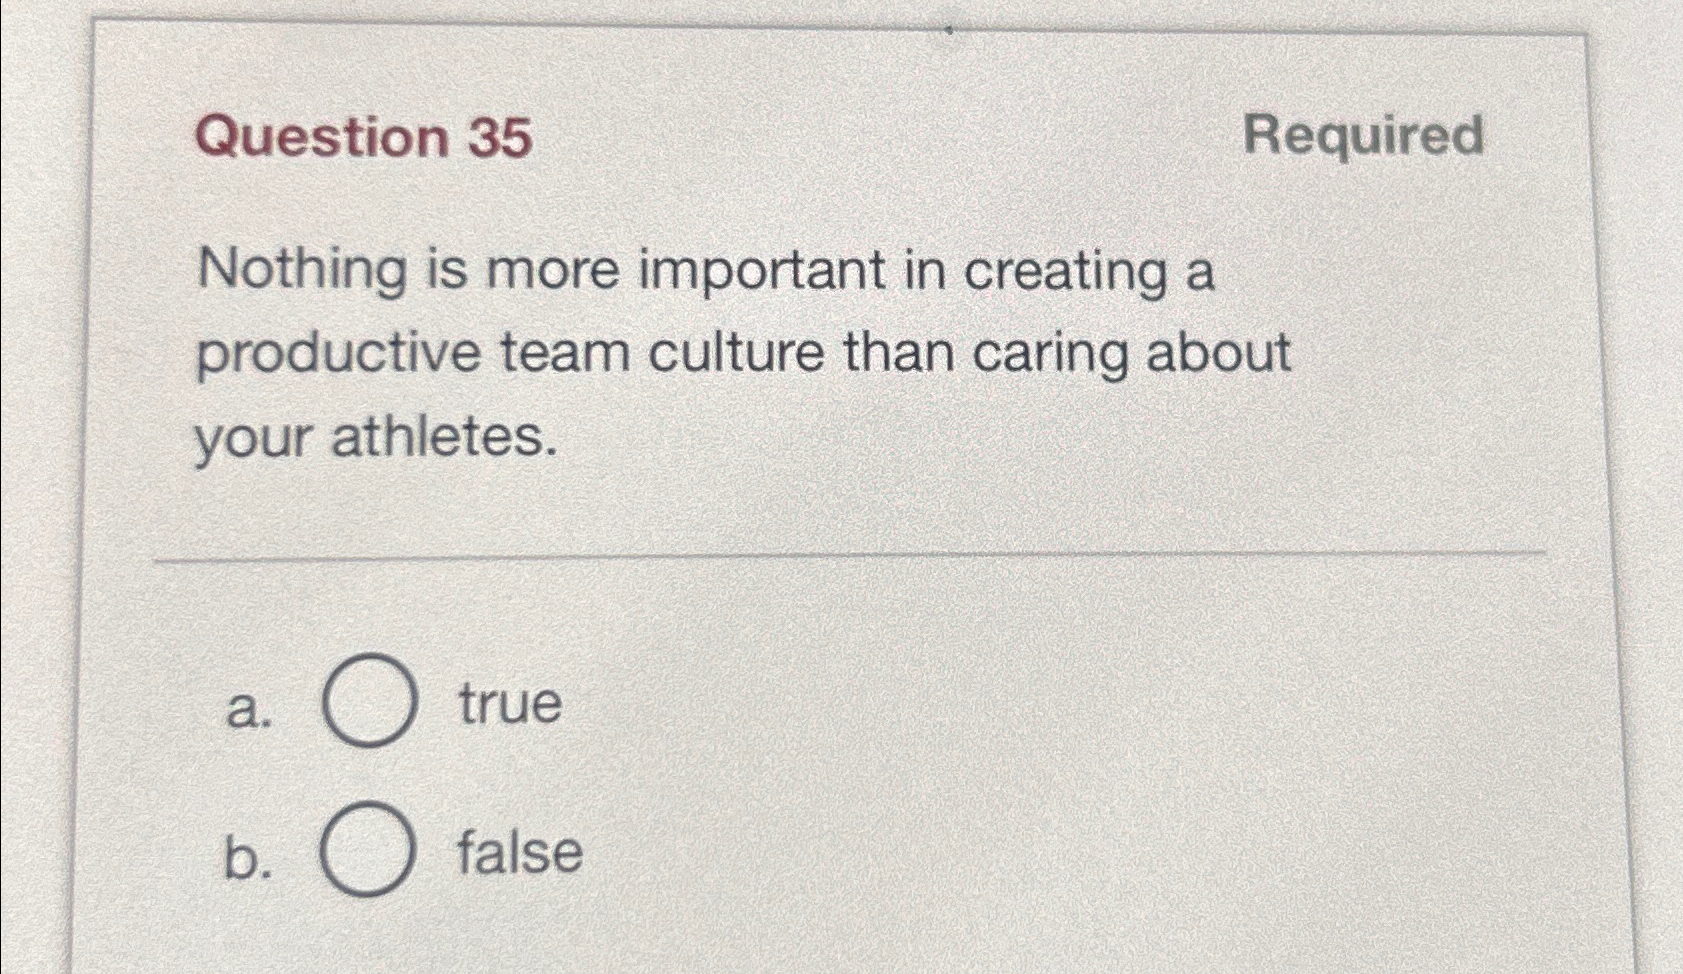Click the question statement text
1683x974 pixels.
(x=700, y=352)
